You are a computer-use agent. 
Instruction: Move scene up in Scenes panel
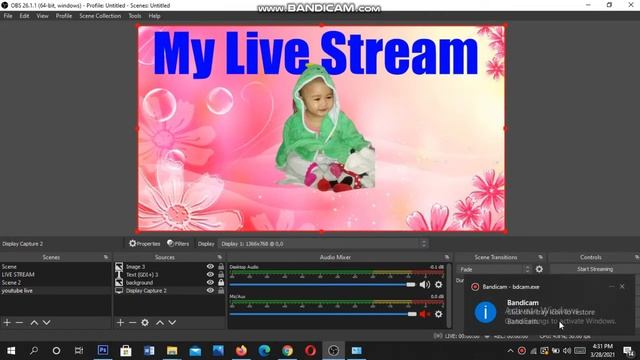(34, 322)
